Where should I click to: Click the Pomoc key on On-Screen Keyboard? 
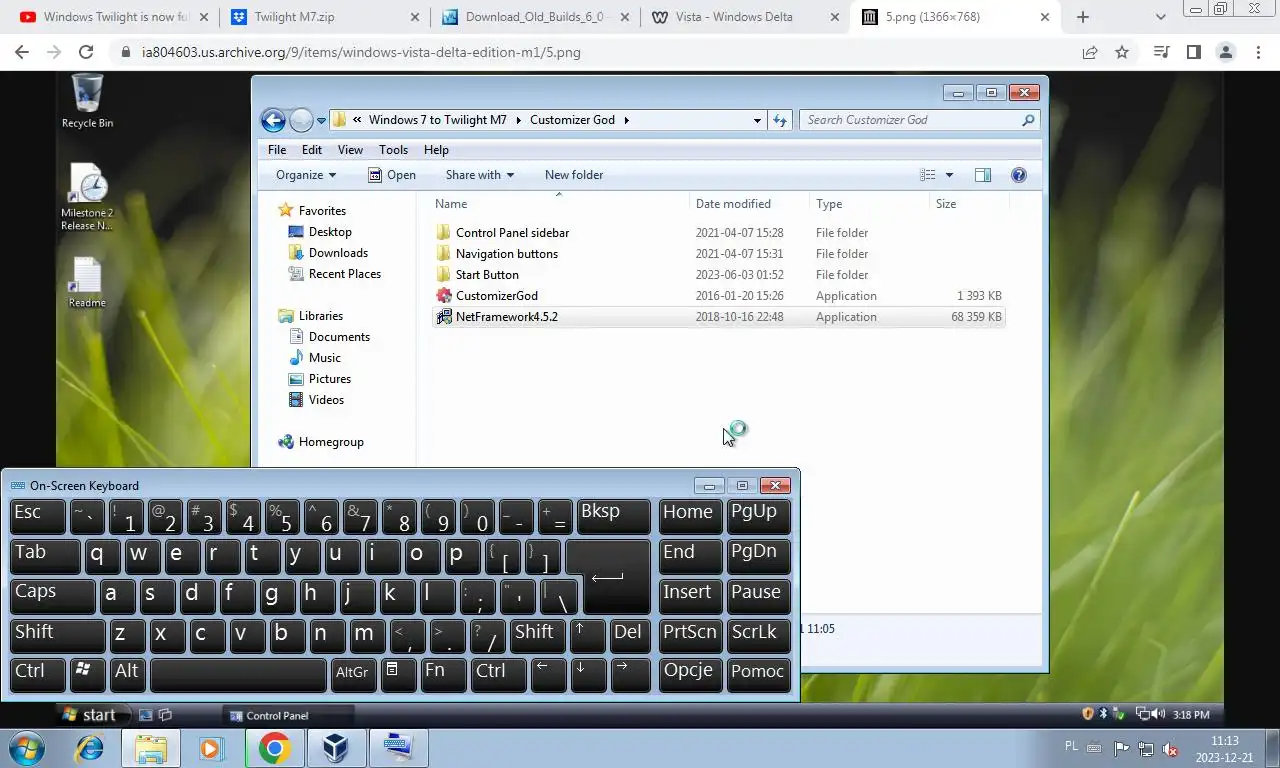759,676
